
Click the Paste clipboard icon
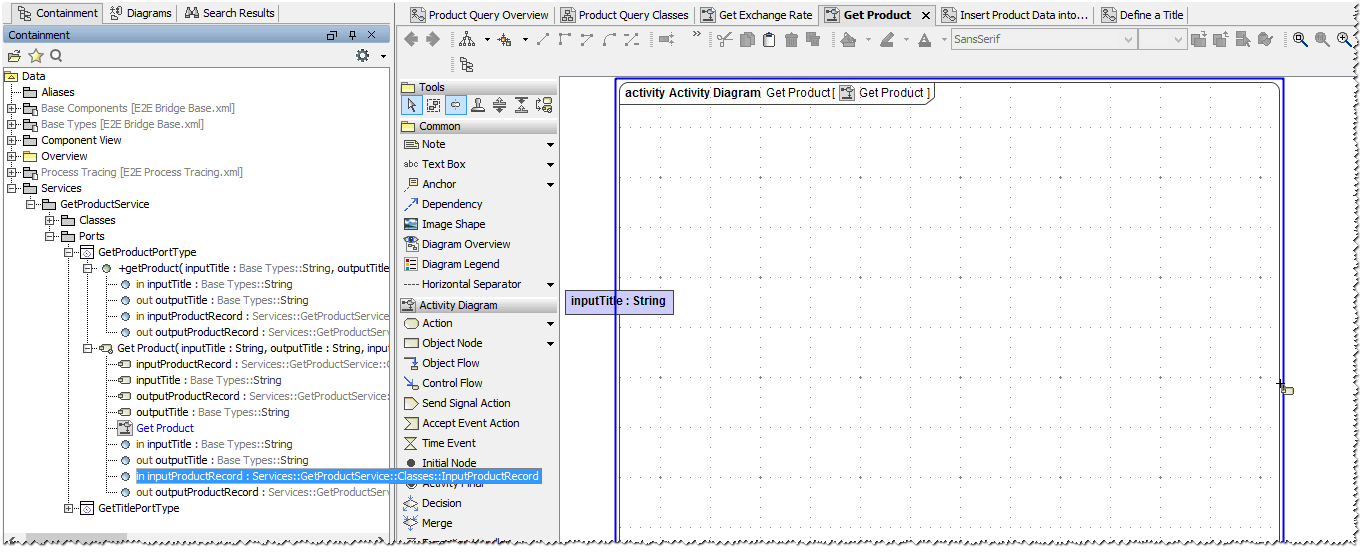coord(769,40)
